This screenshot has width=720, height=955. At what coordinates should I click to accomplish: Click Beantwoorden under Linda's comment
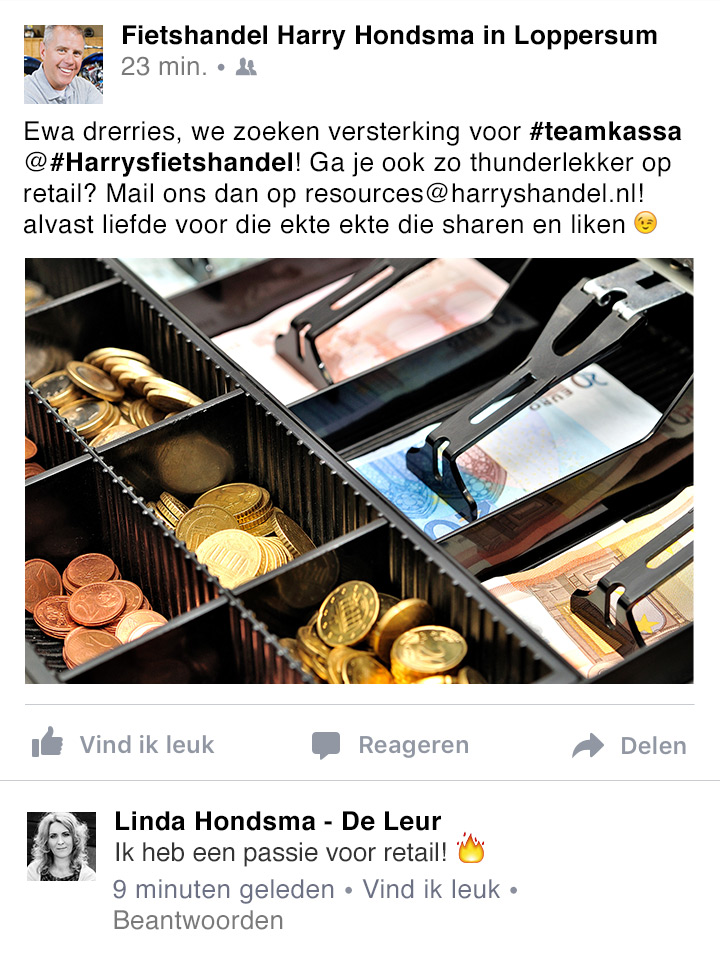198,920
